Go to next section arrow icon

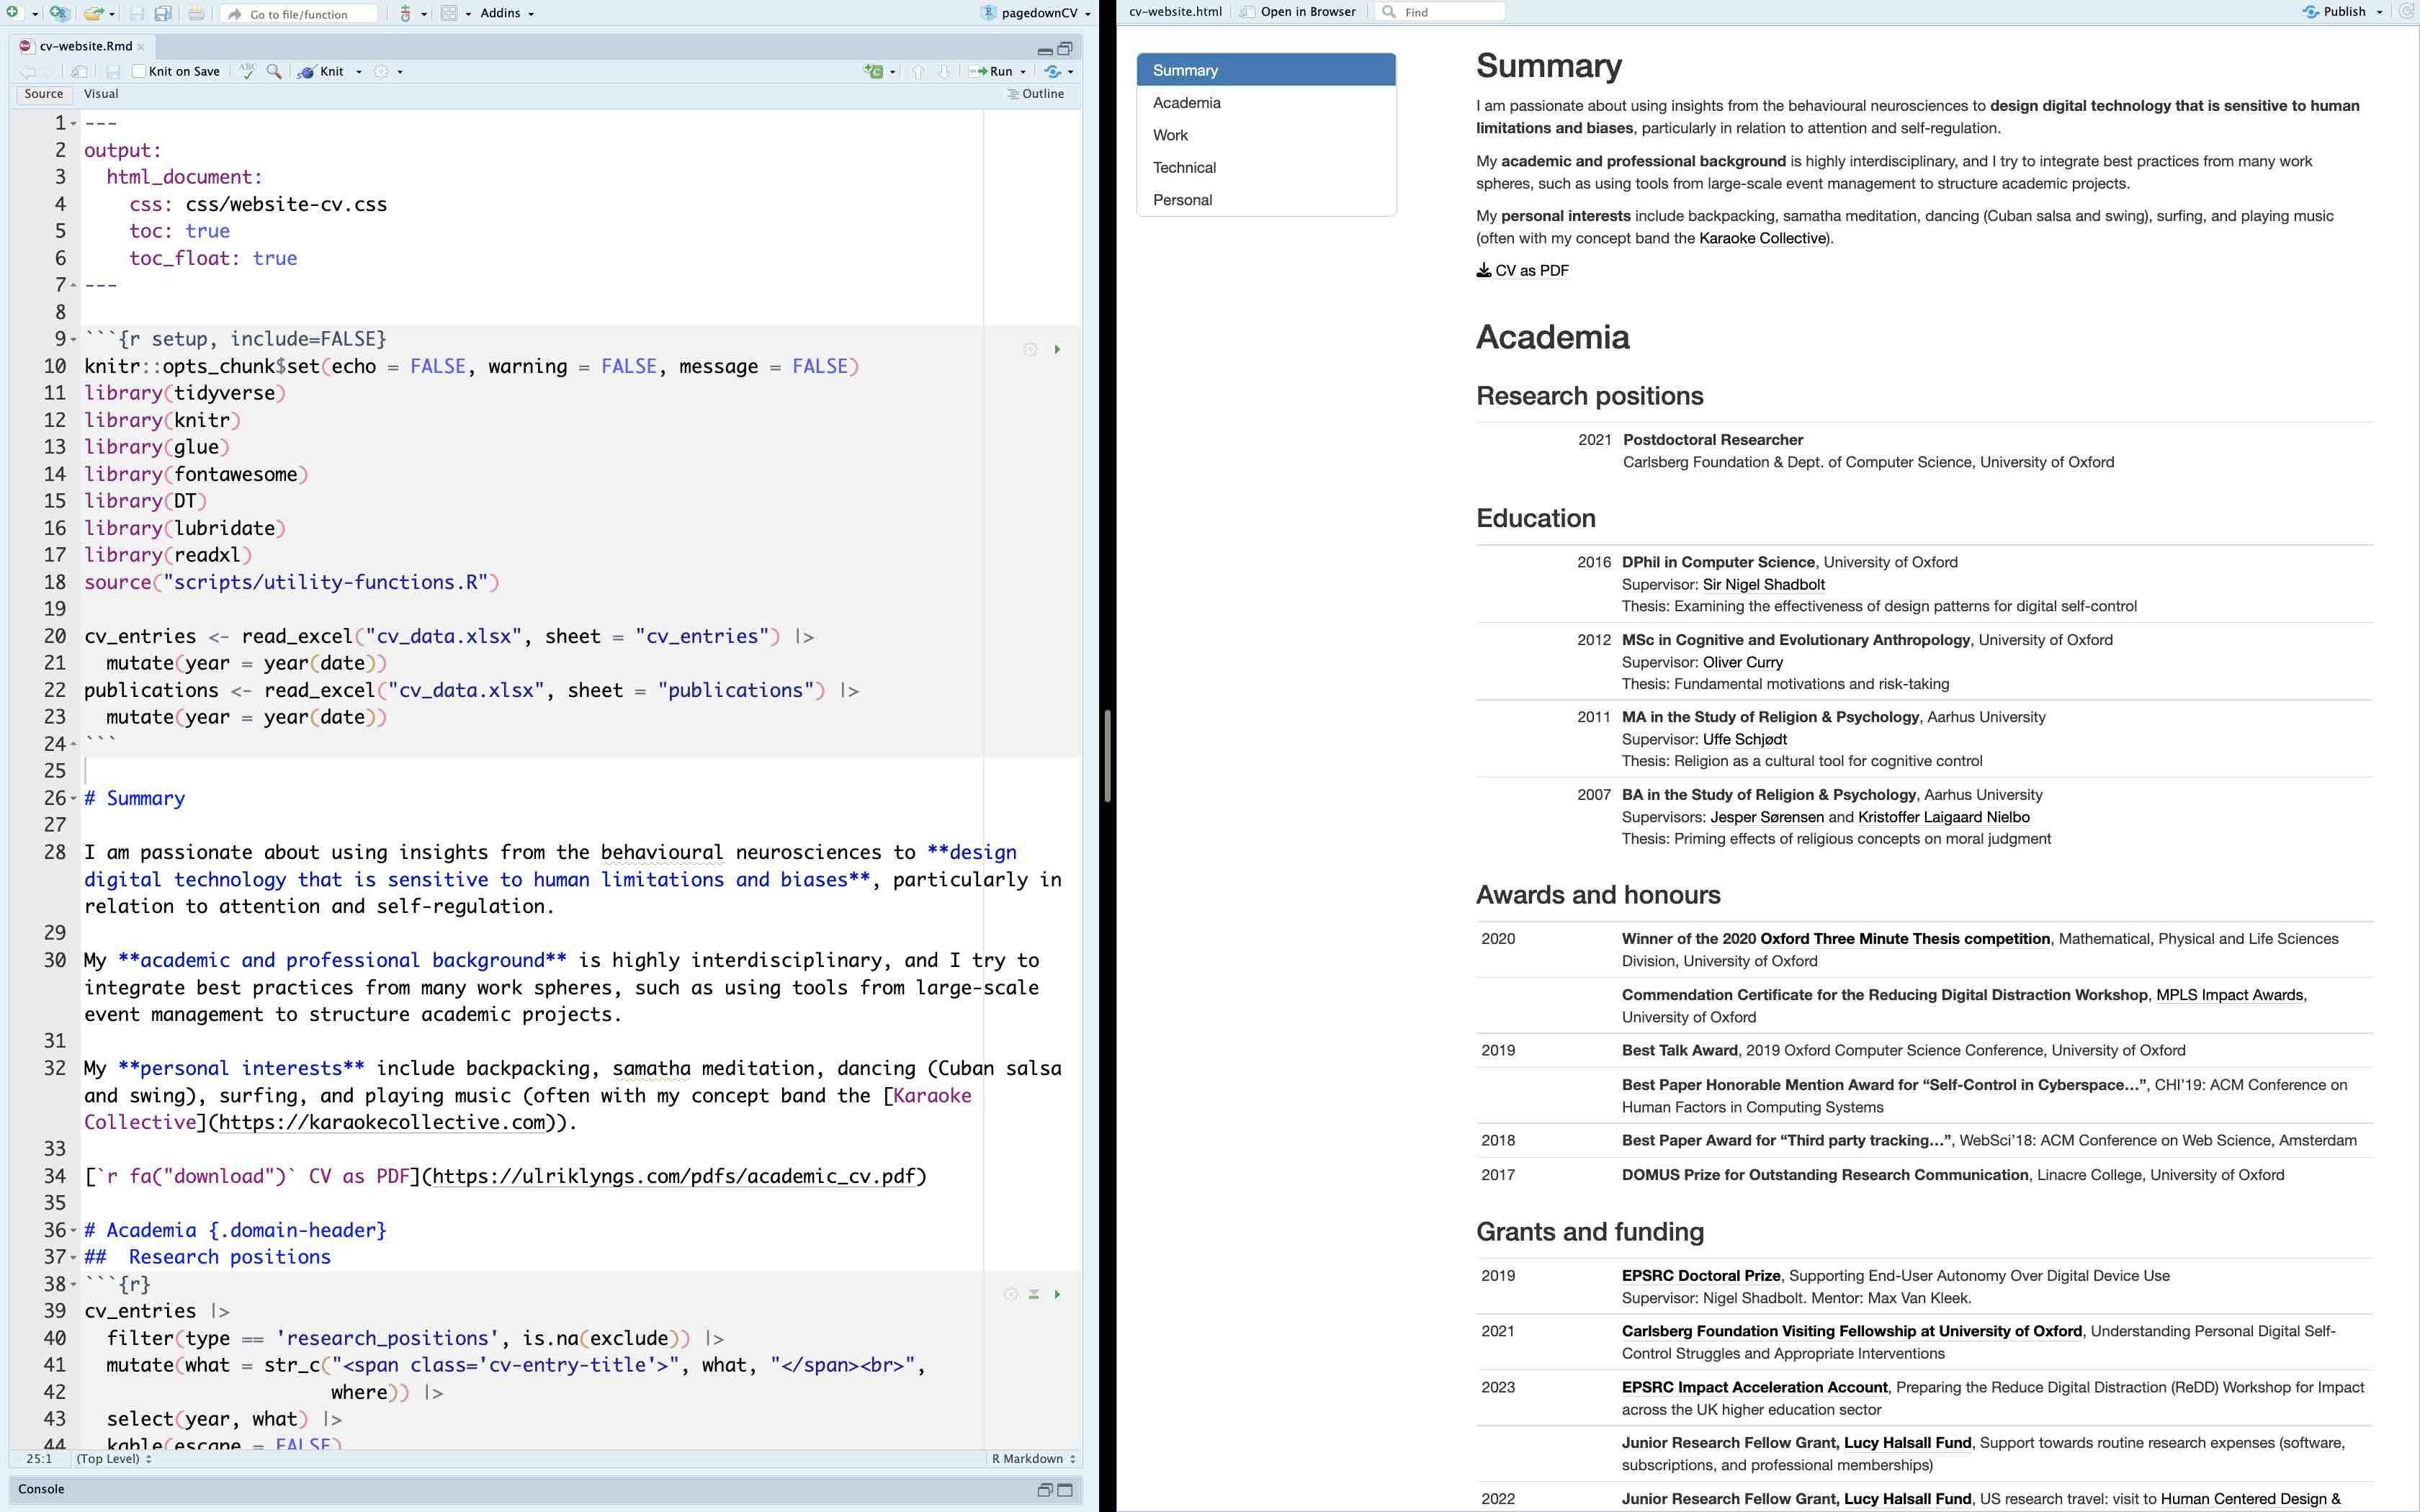coord(943,71)
